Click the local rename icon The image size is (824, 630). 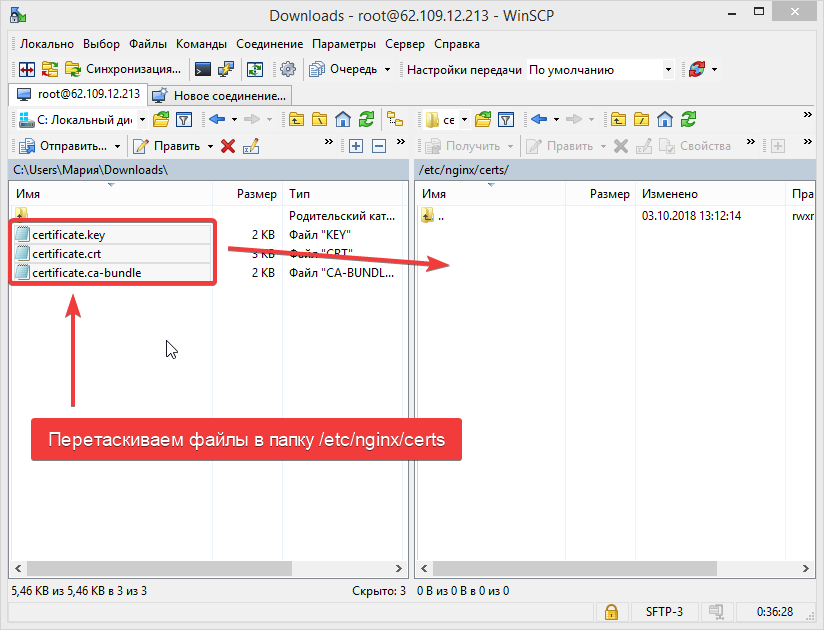[x=251, y=146]
